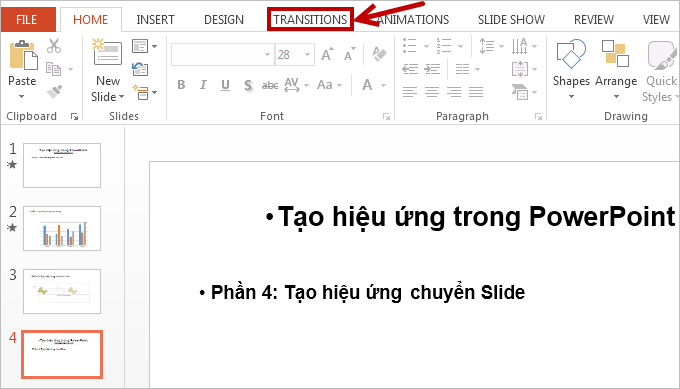The image size is (680, 389).
Task: Open Quick Styles gallery
Action: tap(660, 71)
